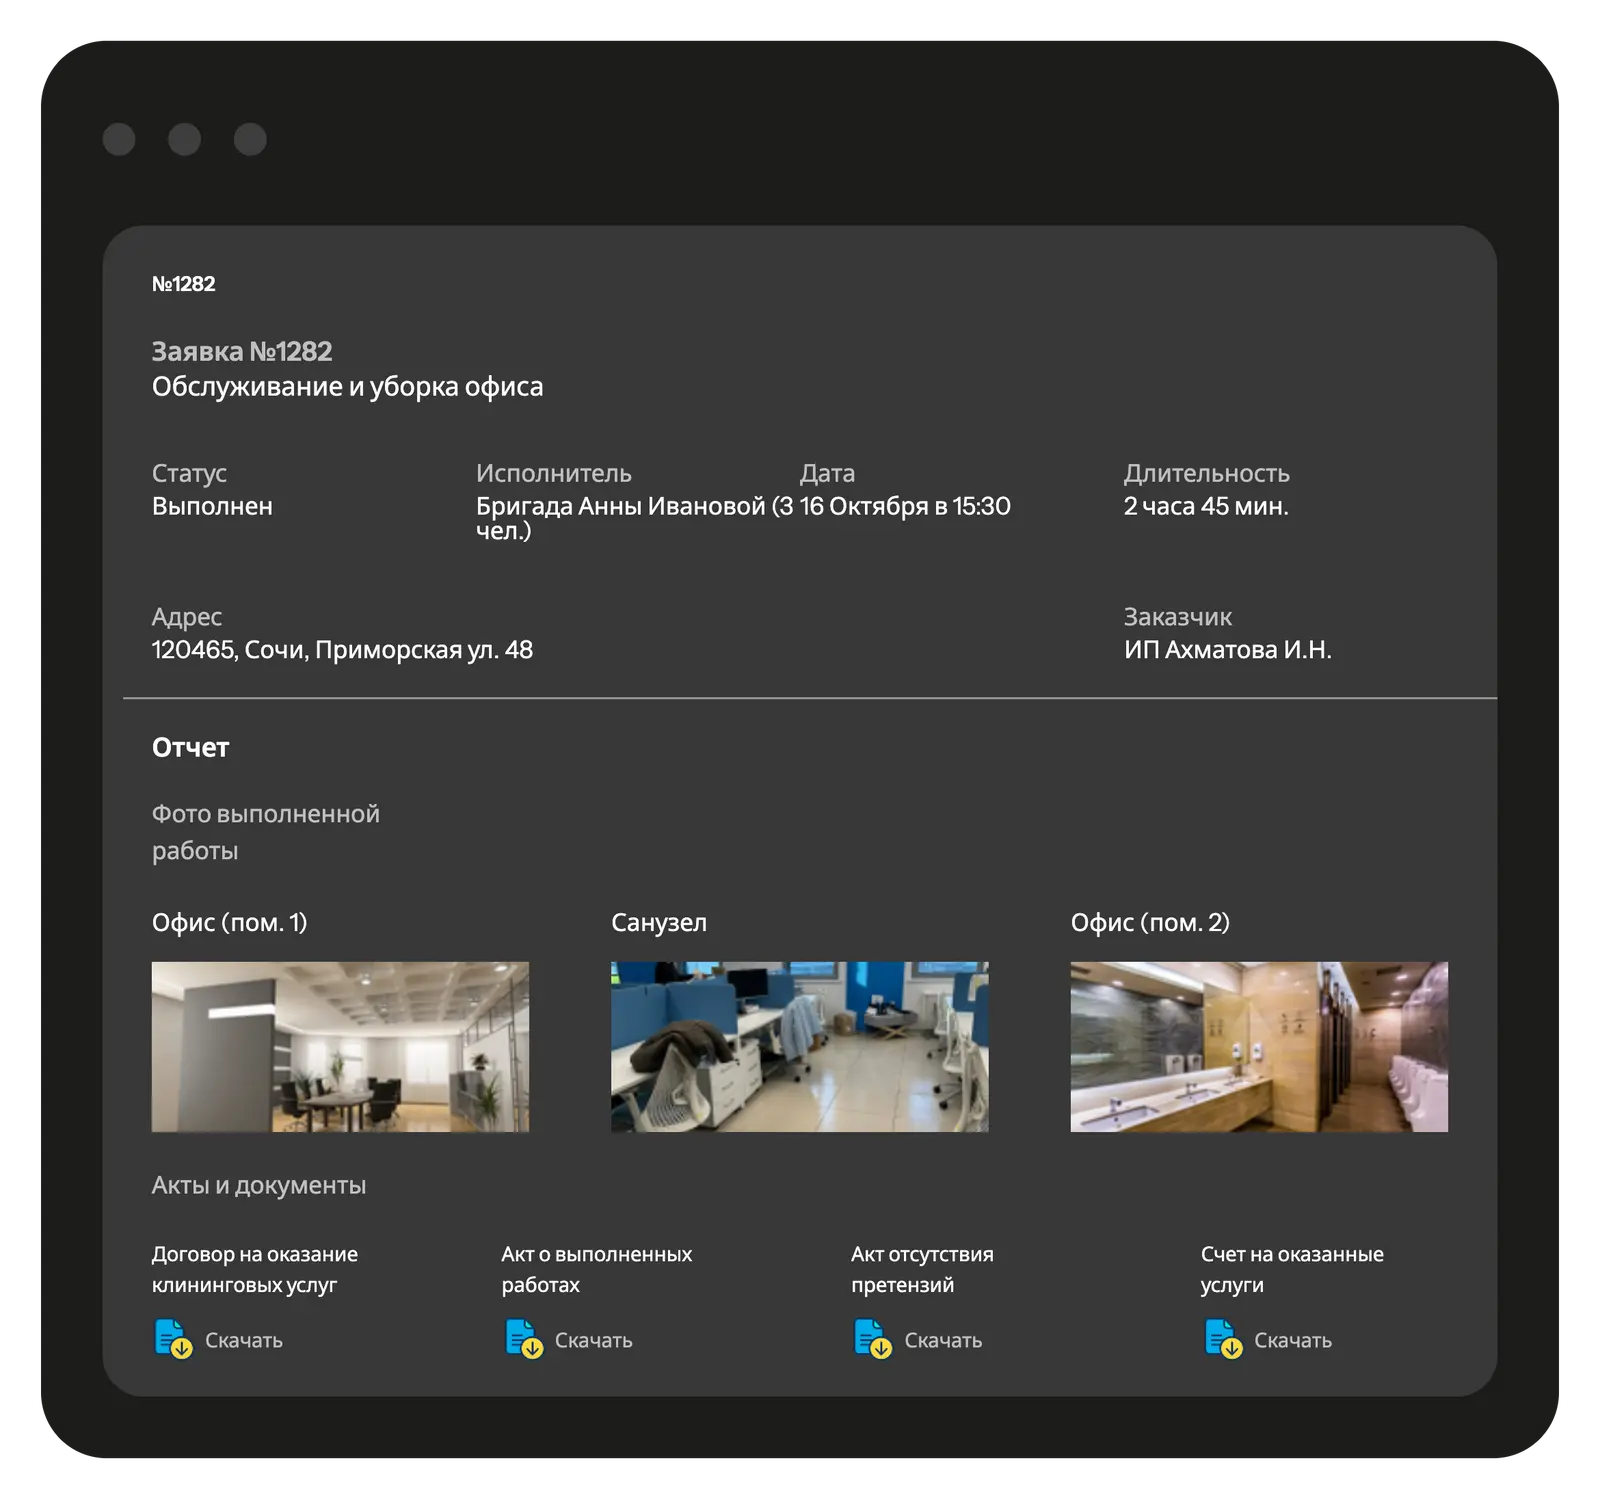Open the photo under Санузел

click(799, 1047)
